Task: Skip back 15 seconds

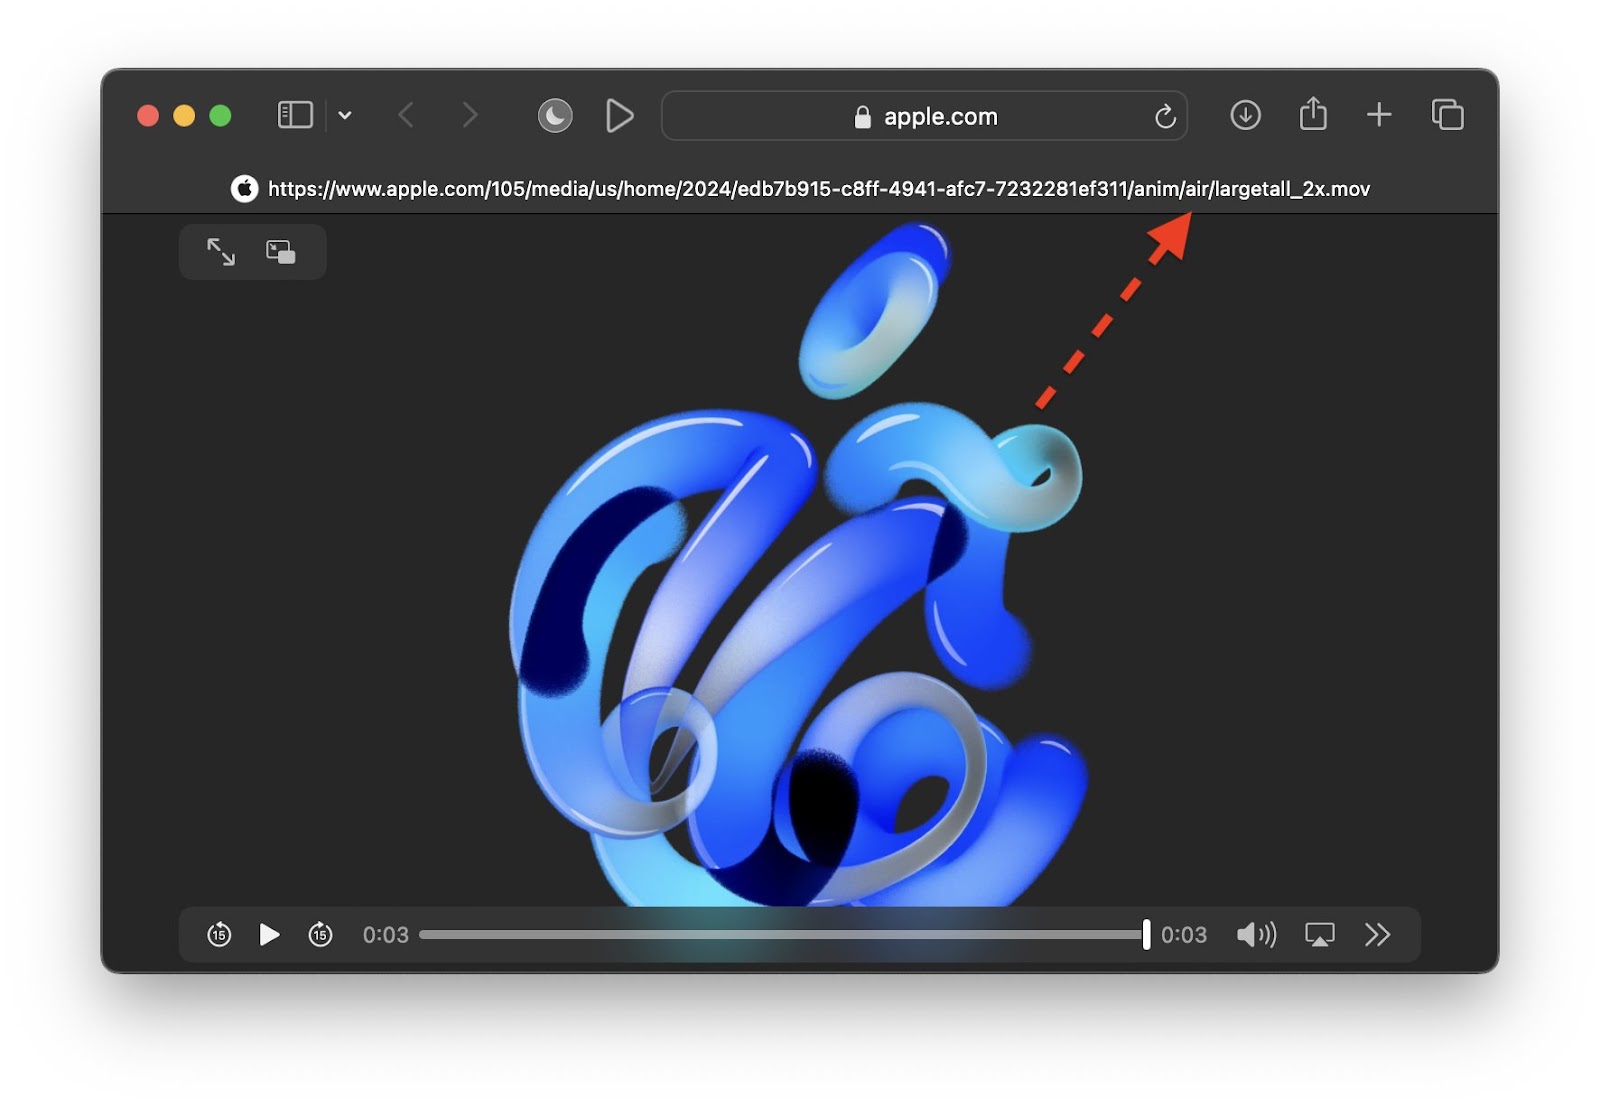Action: pos(219,934)
